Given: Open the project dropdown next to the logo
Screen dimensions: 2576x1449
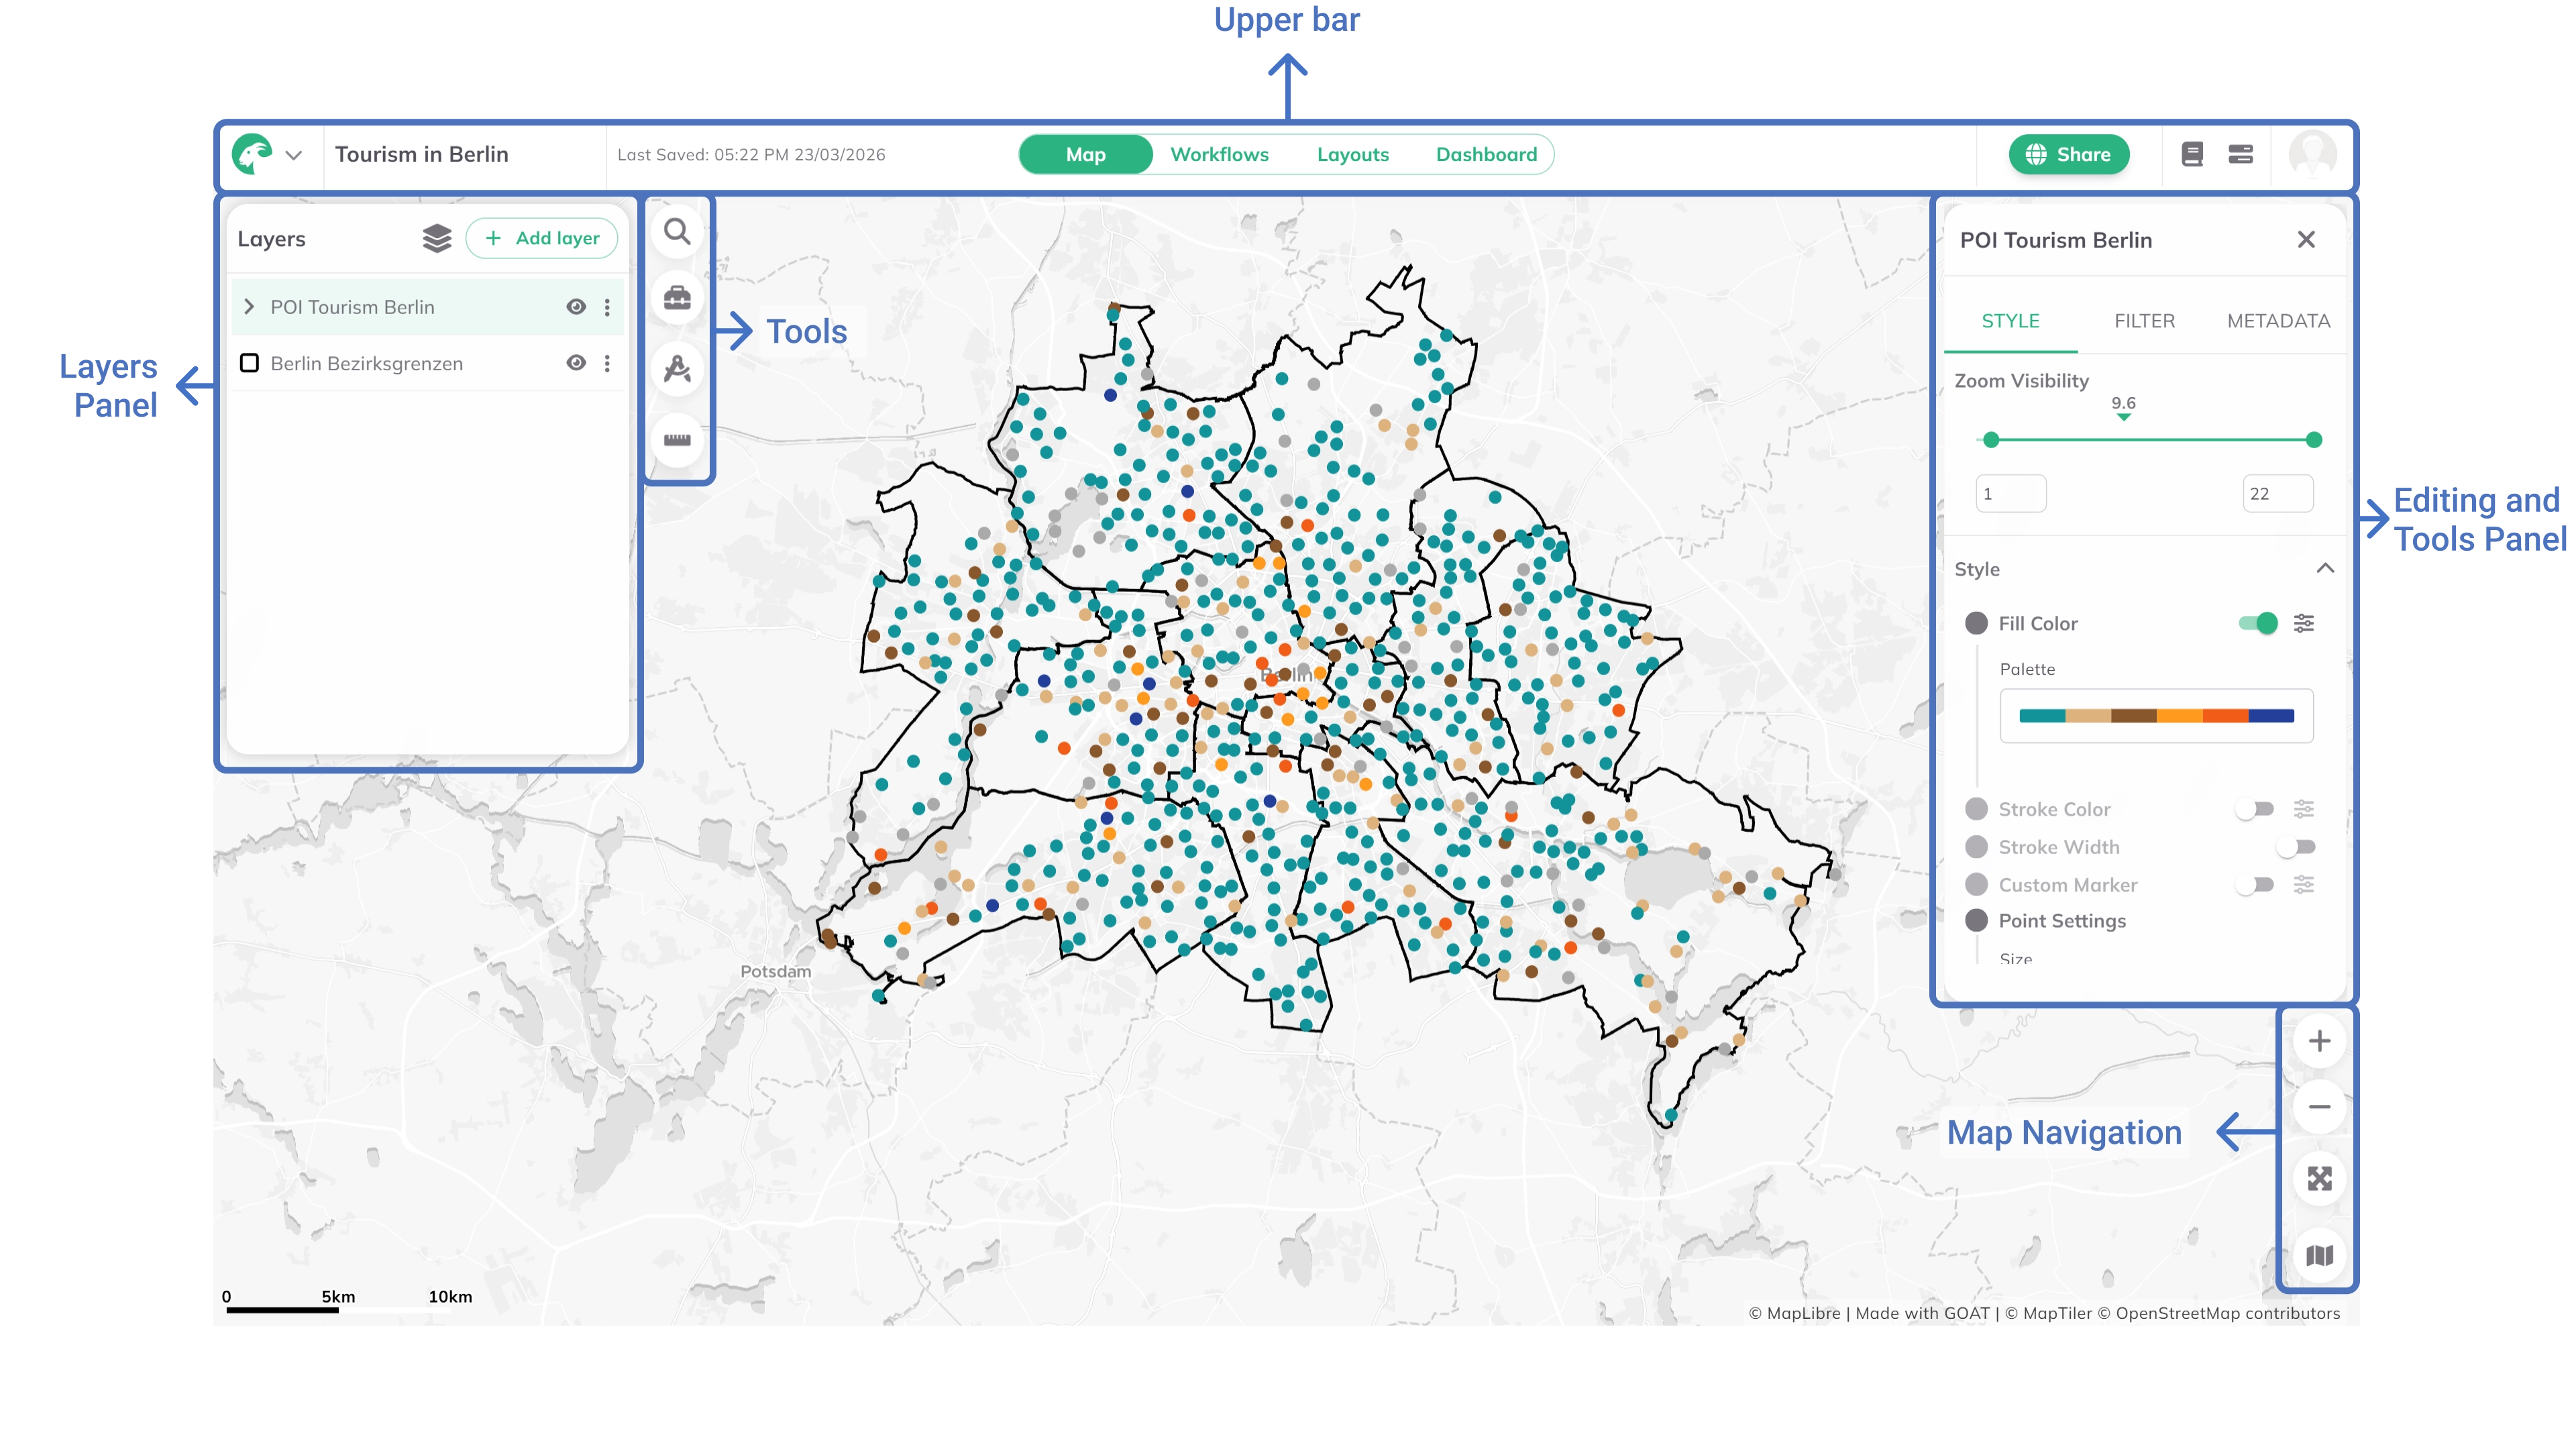Looking at the screenshot, I should click(294, 154).
